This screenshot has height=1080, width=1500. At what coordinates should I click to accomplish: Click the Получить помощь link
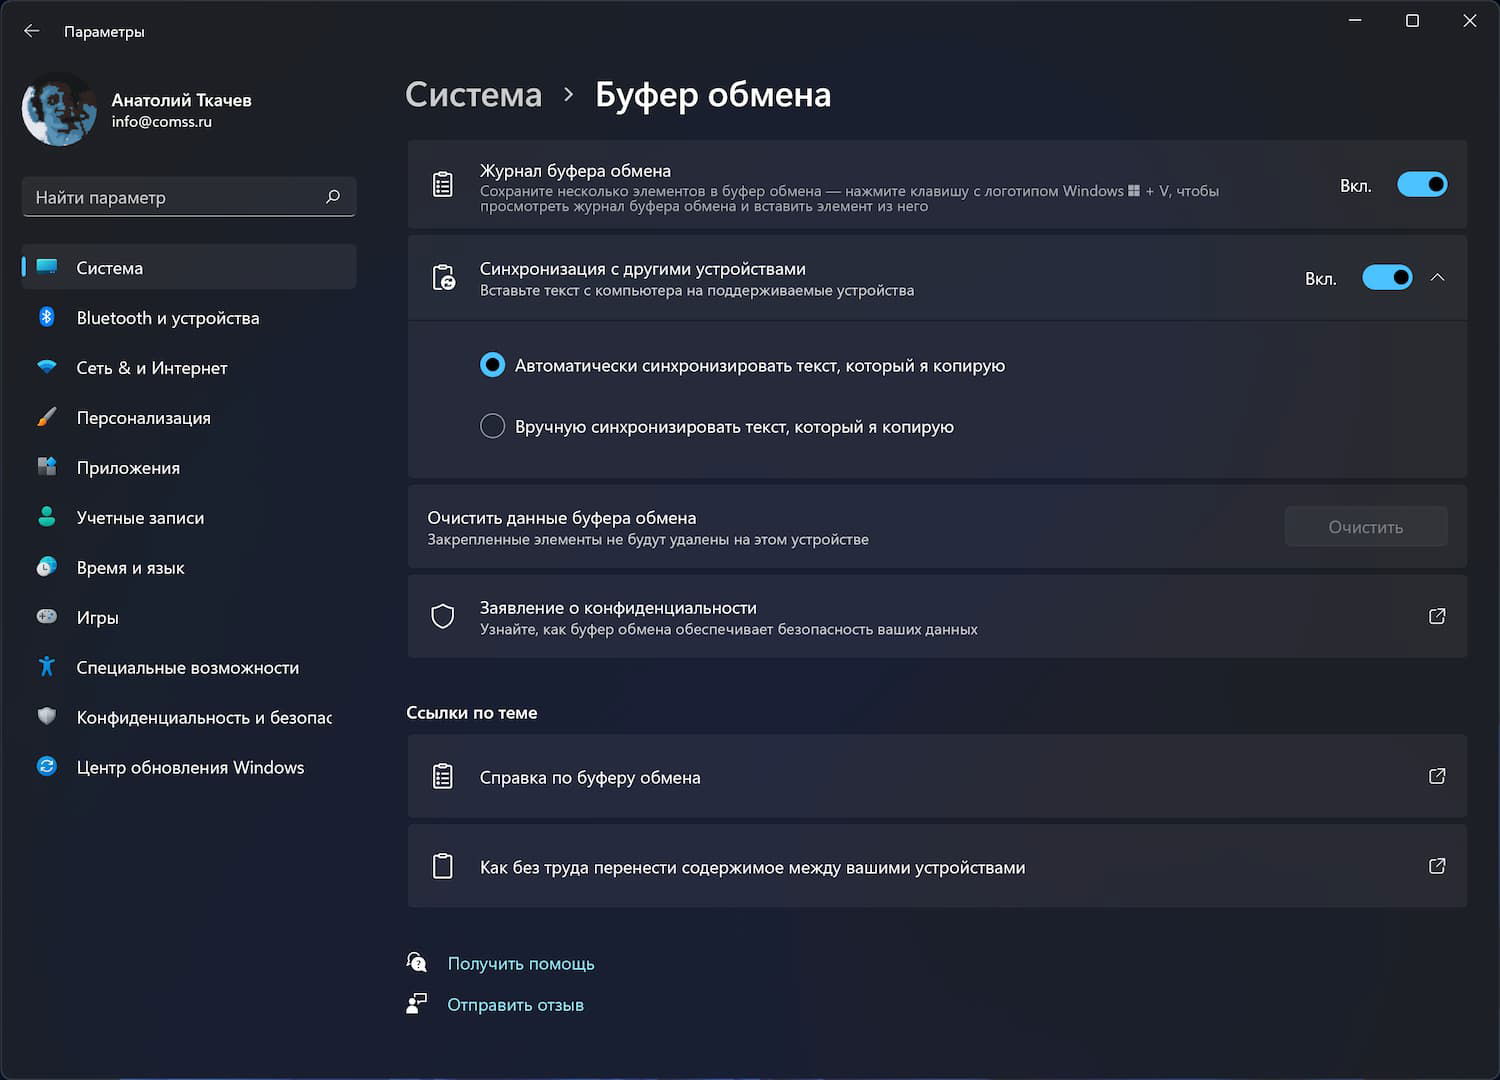[521, 964]
